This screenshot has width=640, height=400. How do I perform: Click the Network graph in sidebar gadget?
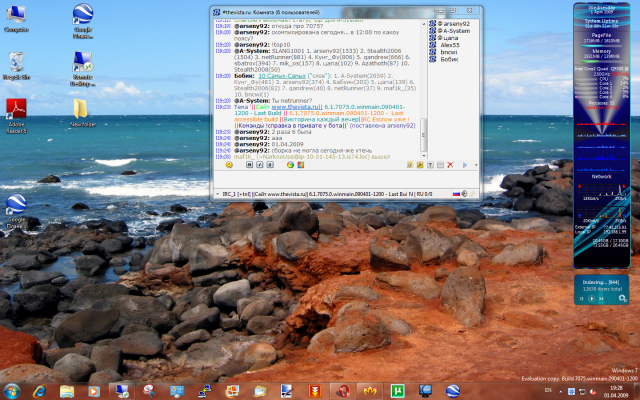tap(602, 191)
